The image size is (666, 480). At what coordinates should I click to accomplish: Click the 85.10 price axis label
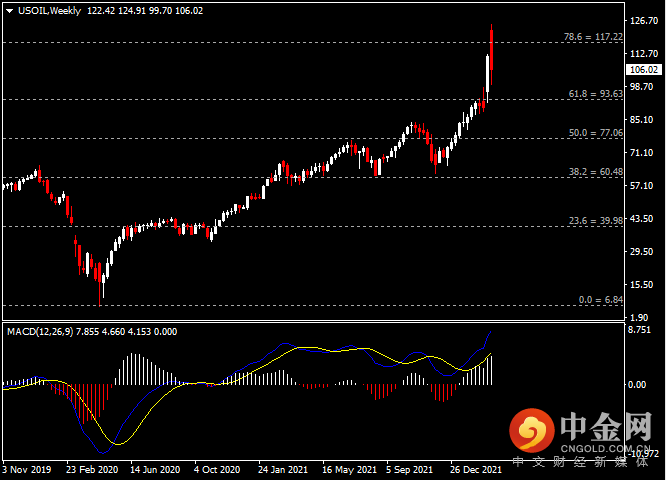pos(641,120)
